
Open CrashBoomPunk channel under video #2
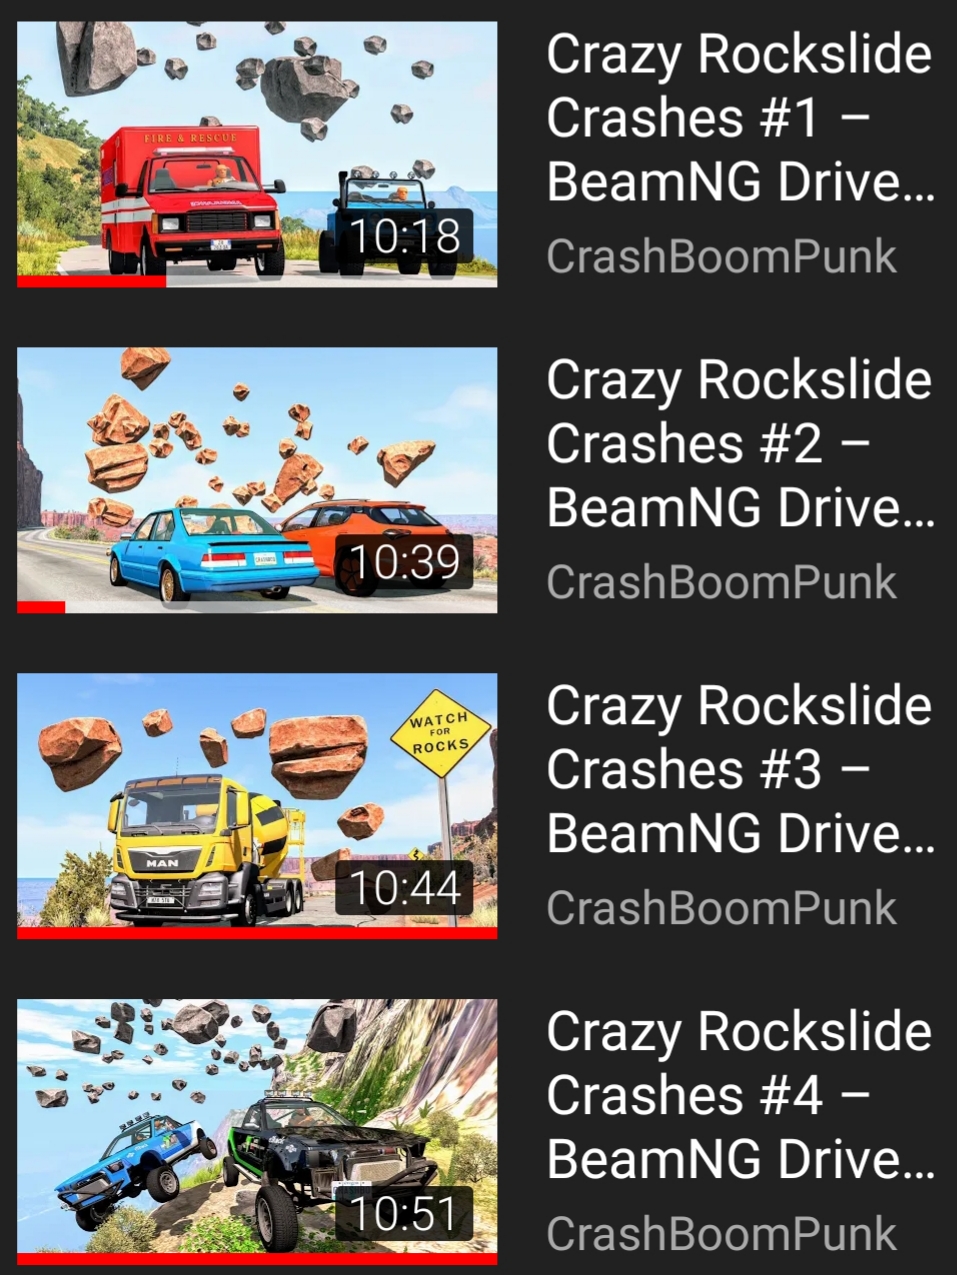(721, 582)
